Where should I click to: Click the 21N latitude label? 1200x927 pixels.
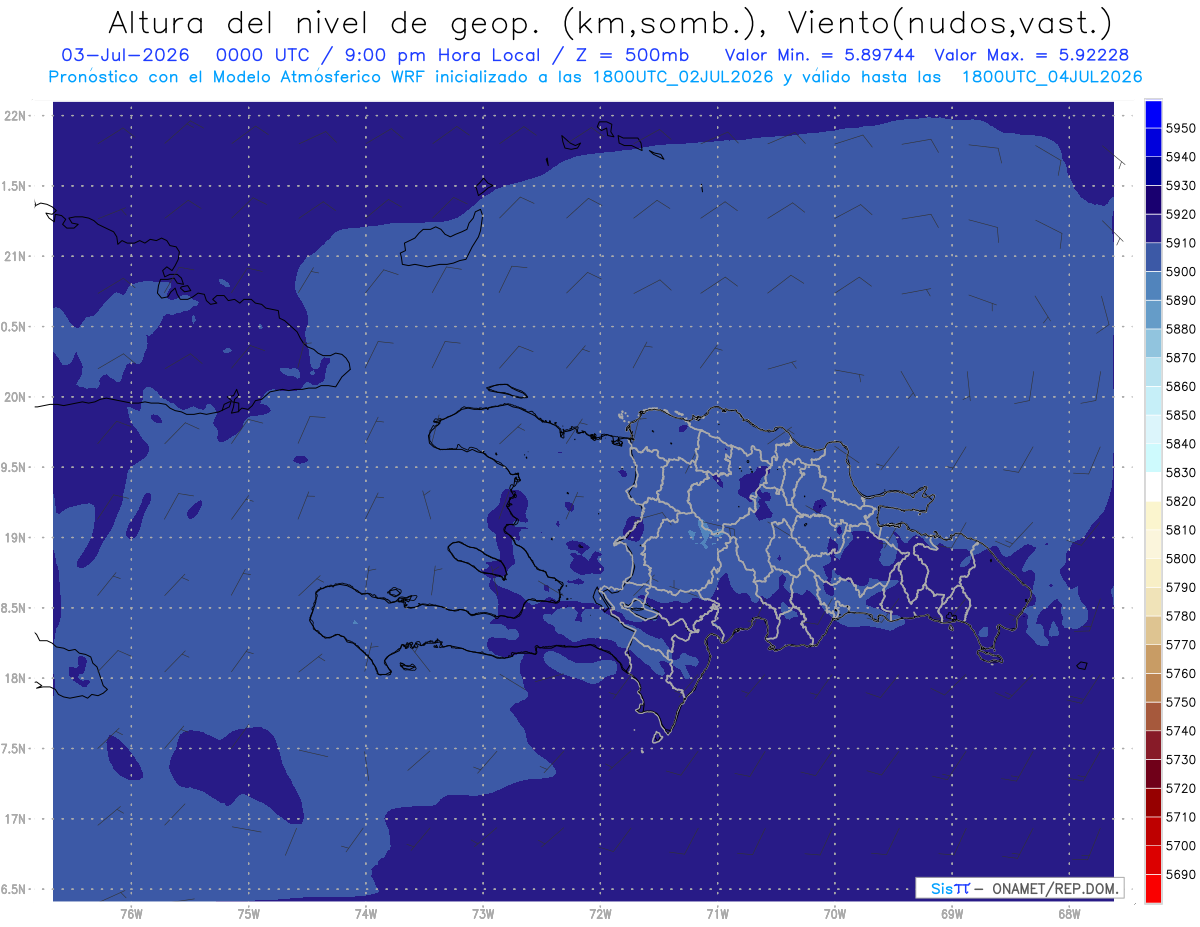[17, 257]
